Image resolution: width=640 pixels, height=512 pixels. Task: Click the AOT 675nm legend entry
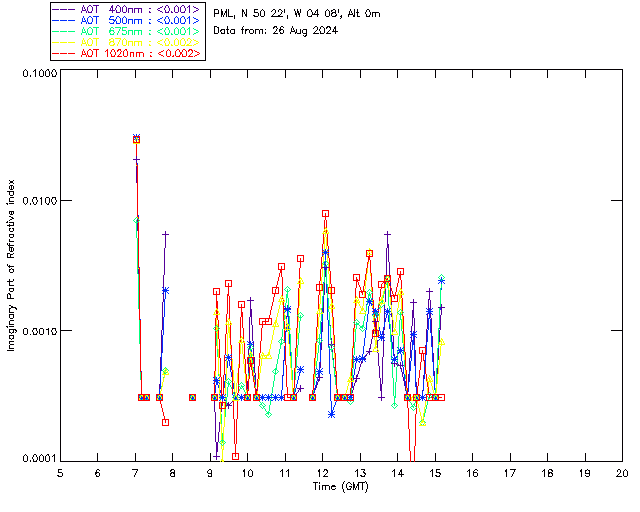127,31
